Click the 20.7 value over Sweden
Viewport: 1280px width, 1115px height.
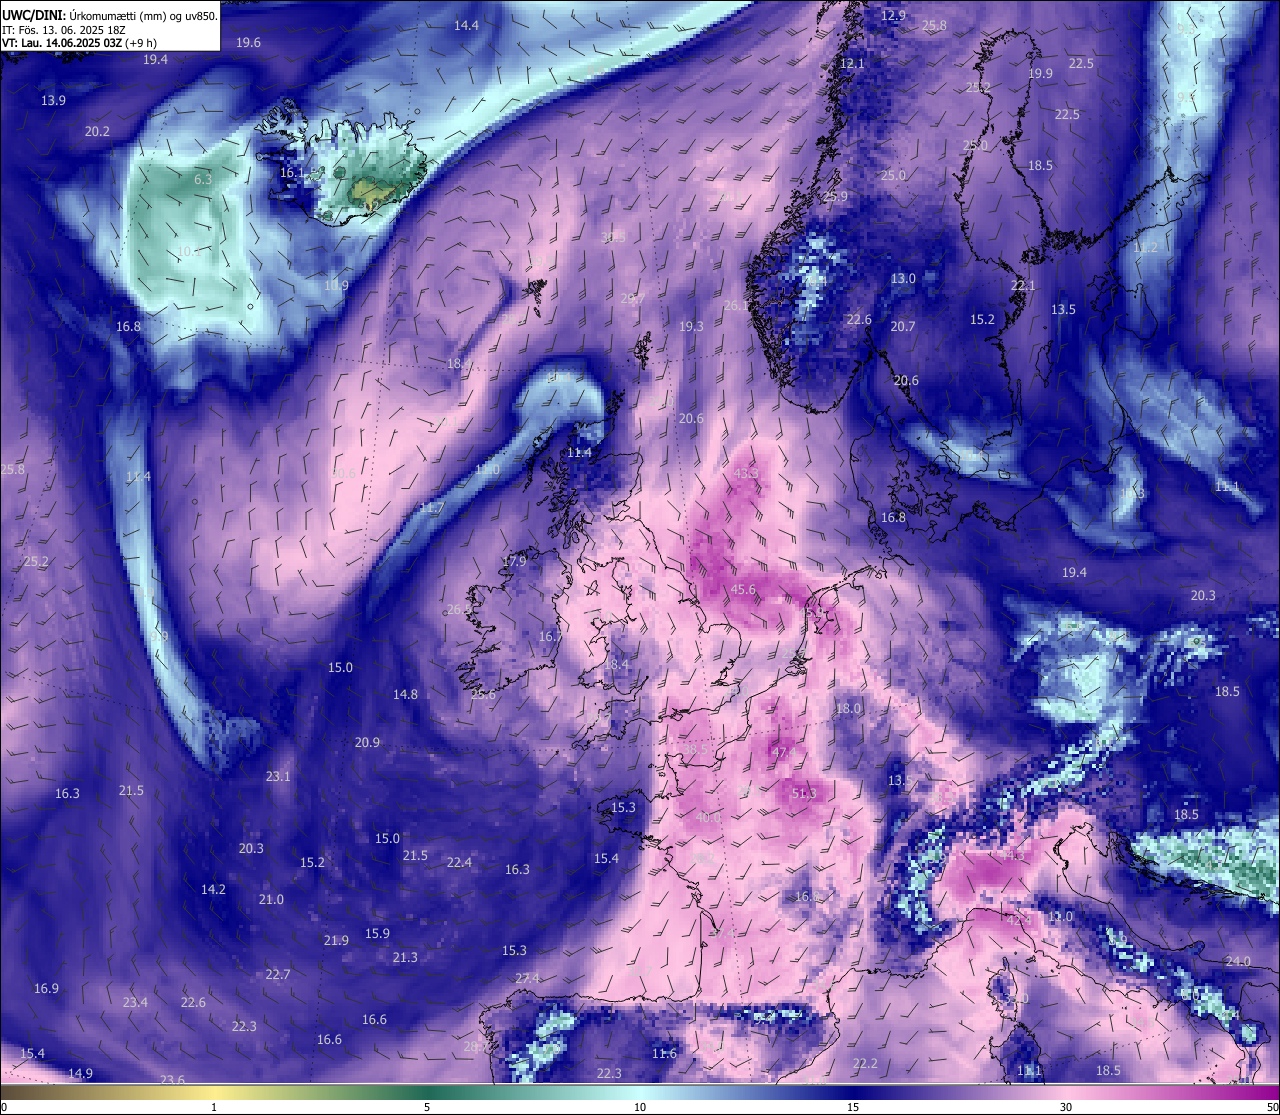(x=903, y=326)
